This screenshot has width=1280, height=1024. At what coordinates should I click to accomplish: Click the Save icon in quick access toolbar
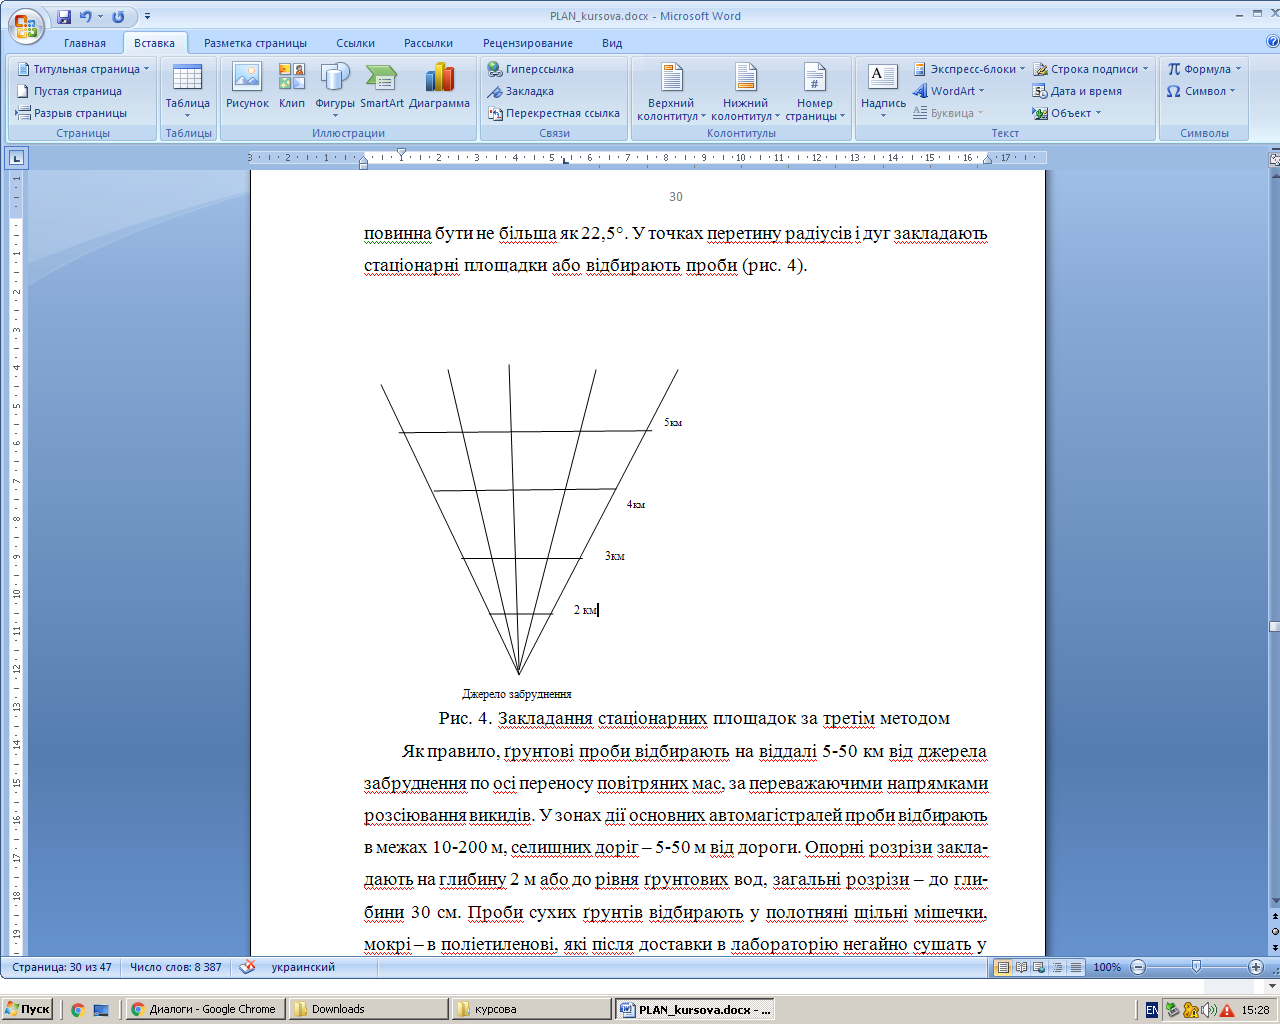(64, 16)
